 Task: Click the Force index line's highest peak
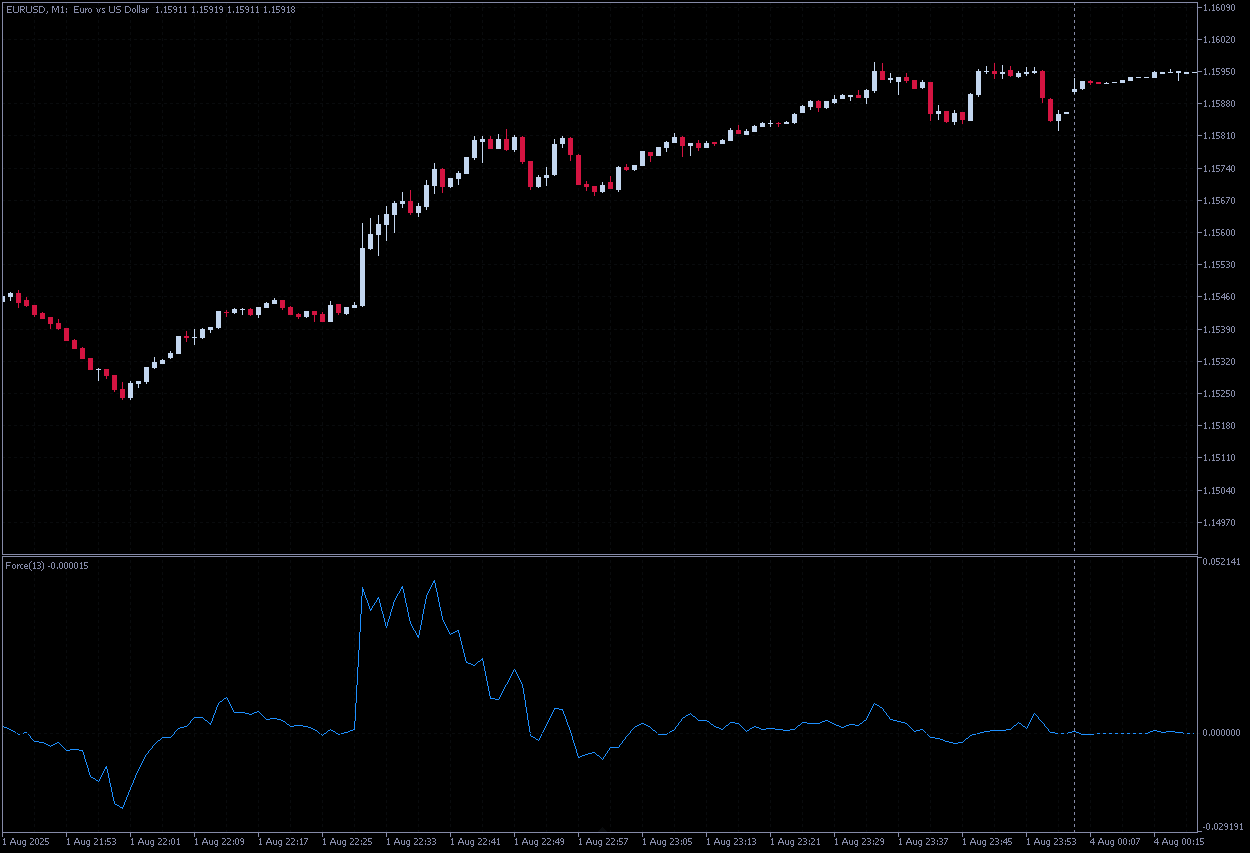click(434, 581)
